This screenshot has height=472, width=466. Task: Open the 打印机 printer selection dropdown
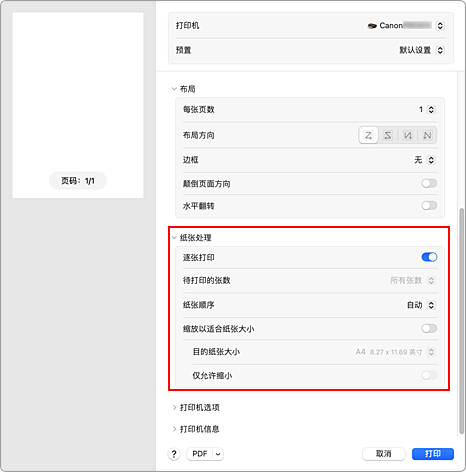[x=440, y=26]
